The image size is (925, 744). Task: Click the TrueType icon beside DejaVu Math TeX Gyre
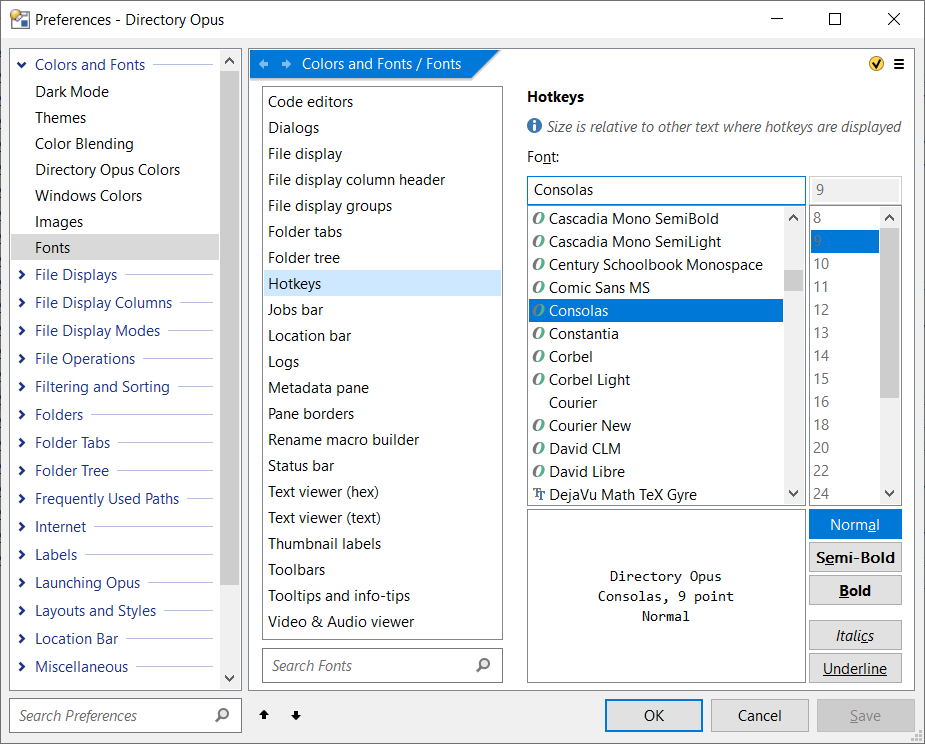point(538,494)
